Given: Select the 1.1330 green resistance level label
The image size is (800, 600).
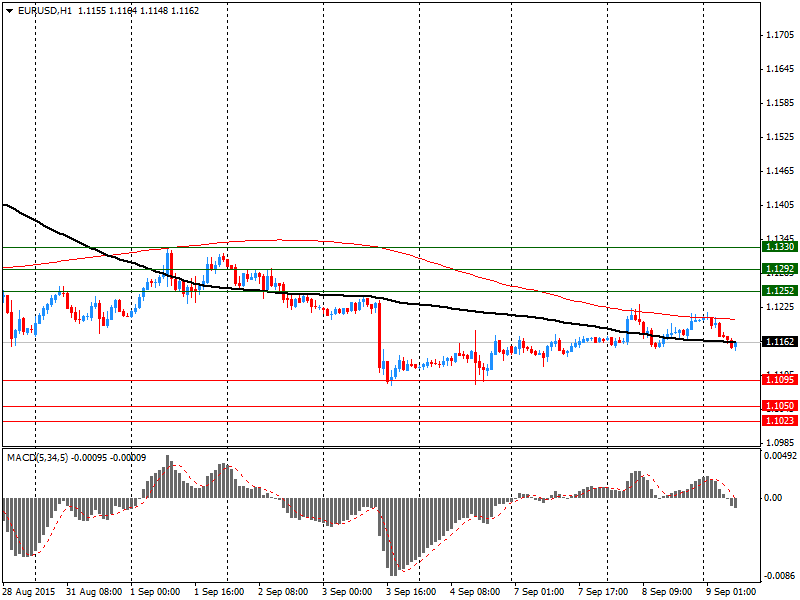Looking at the screenshot, I should click(780, 247).
